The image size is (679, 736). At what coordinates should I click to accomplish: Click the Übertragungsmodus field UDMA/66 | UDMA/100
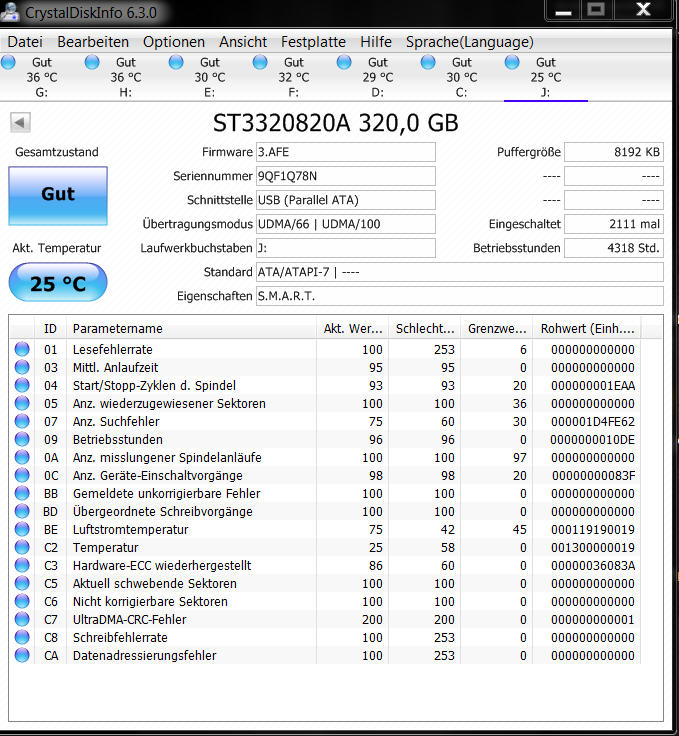tap(345, 224)
